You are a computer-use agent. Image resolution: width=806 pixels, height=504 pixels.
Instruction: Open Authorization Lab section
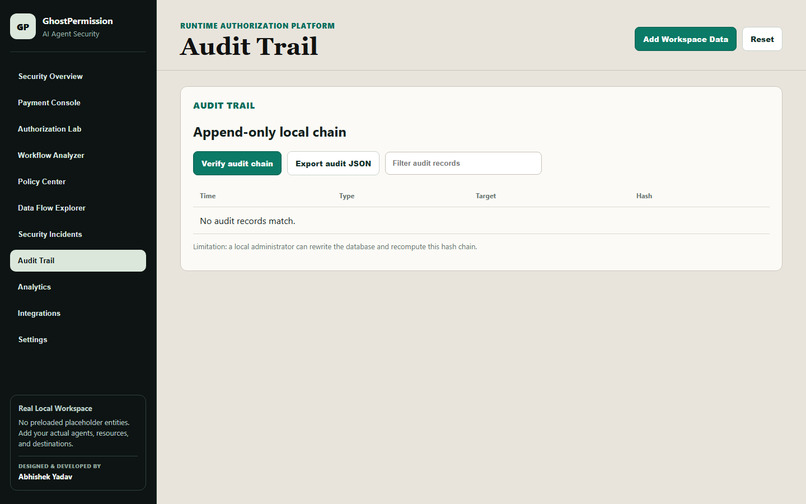[x=78, y=129]
